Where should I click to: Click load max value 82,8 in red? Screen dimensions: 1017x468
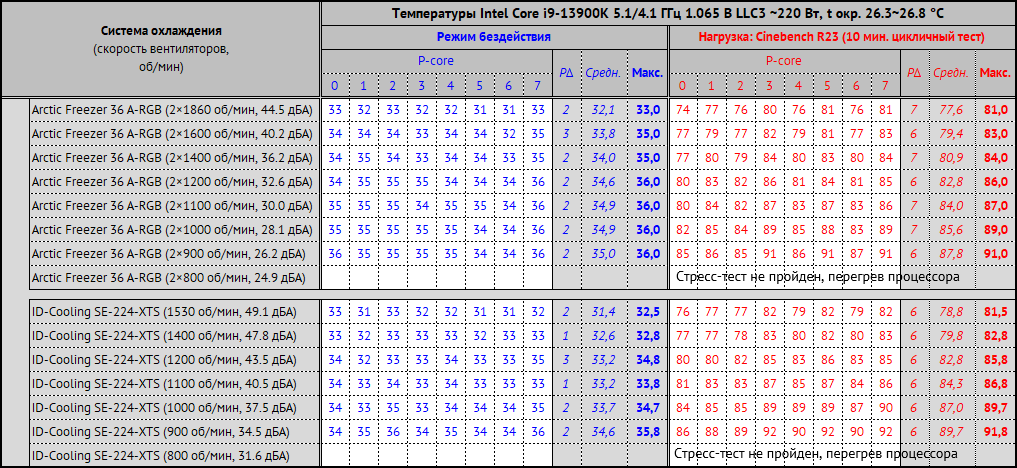tap(995, 336)
